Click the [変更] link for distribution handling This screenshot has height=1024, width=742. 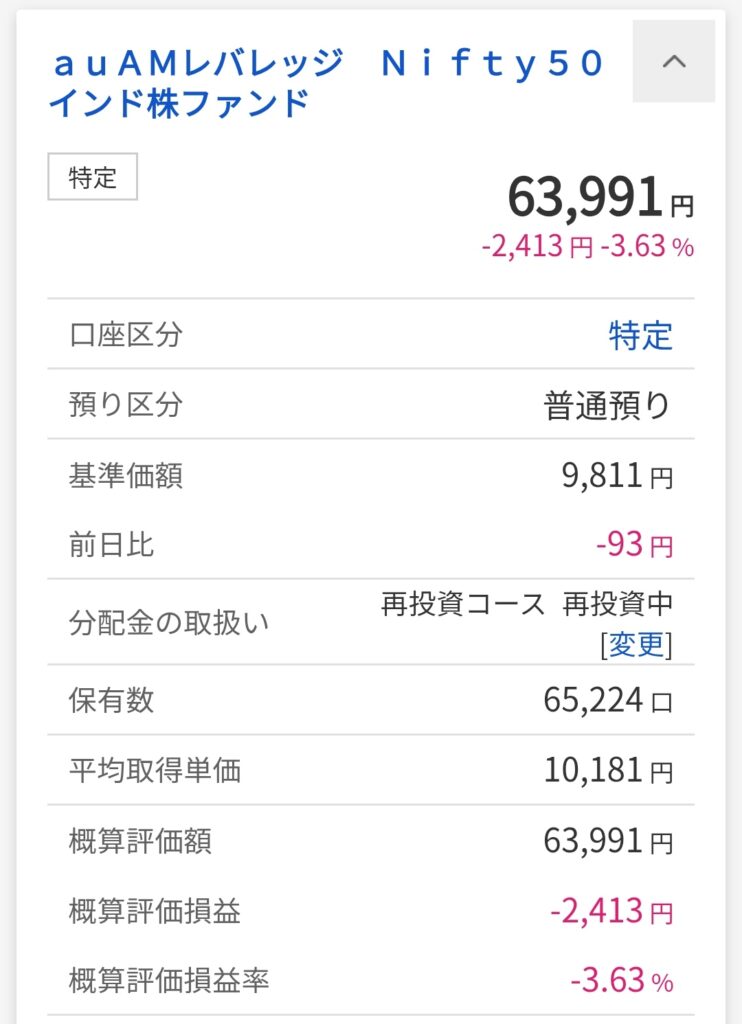(x=636, y=645)
